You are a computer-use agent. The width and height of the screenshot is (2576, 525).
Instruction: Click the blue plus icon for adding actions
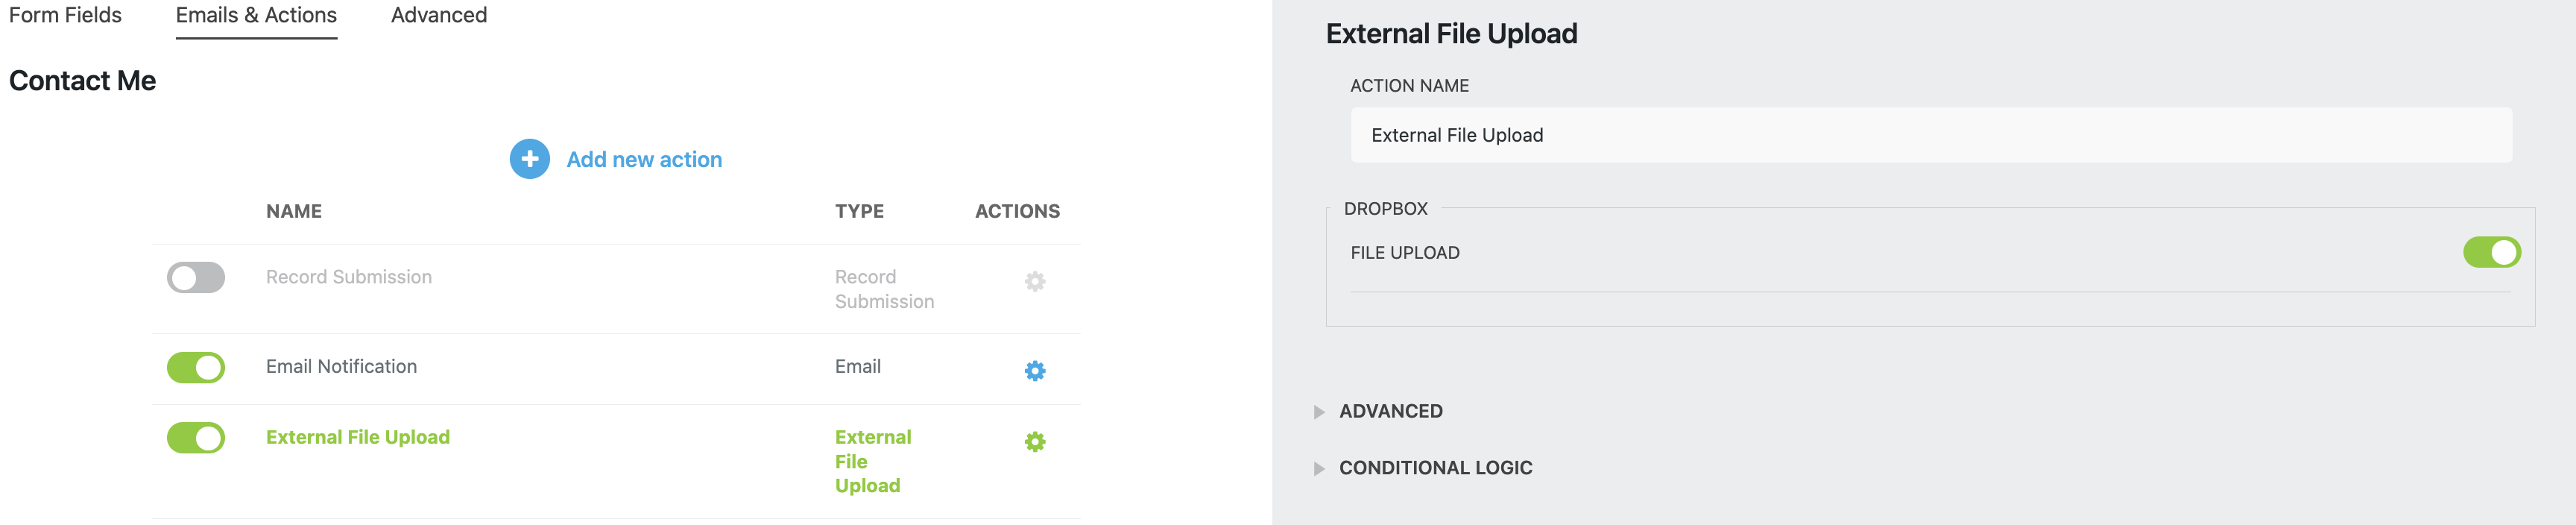[x=529, y=158]
